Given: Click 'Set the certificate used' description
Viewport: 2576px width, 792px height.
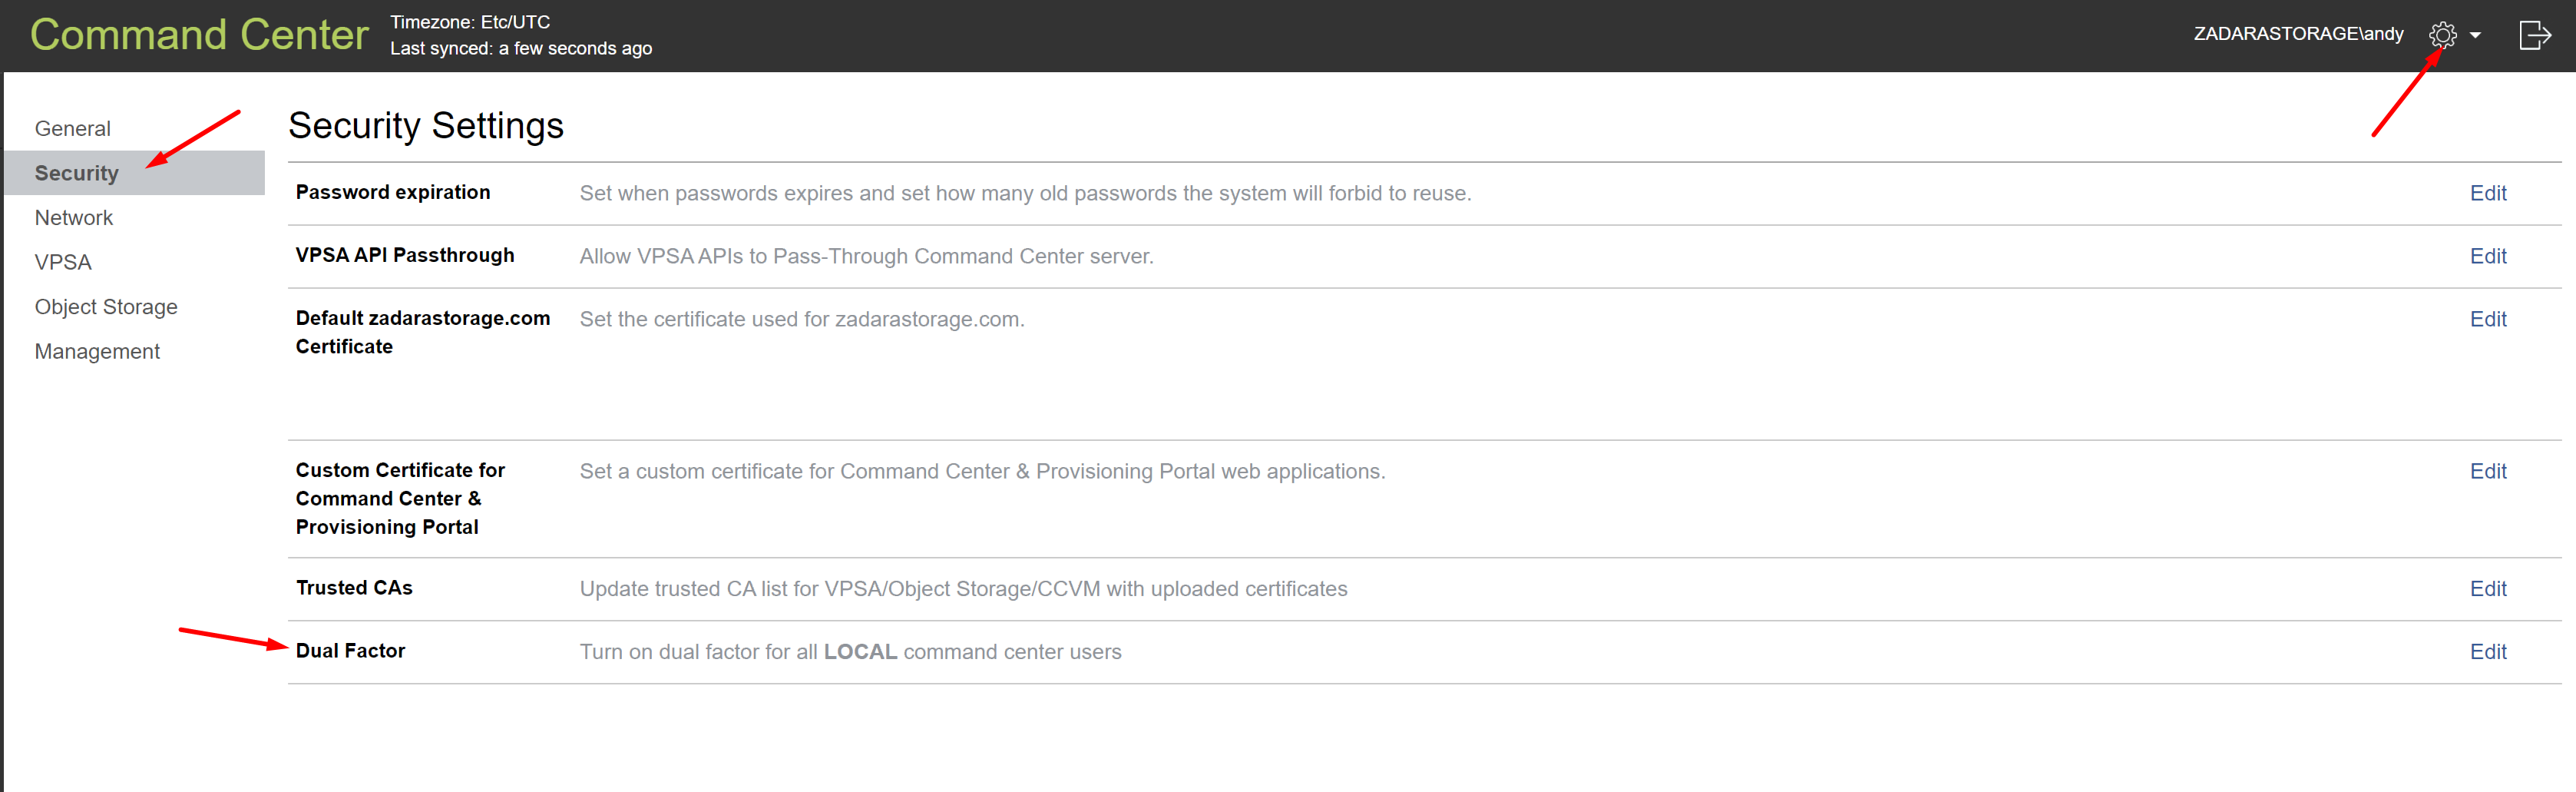Looking at the screenshot, I should pos(802,319).
